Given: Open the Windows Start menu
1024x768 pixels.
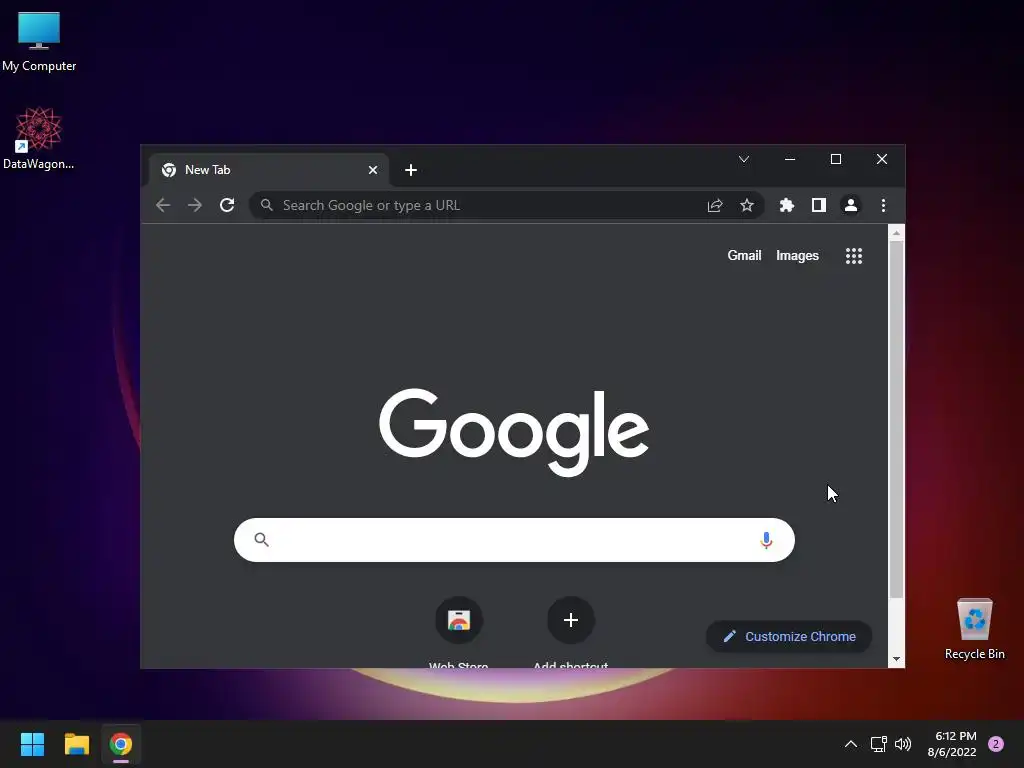Looking at the screenshot, I should [32, 744].
